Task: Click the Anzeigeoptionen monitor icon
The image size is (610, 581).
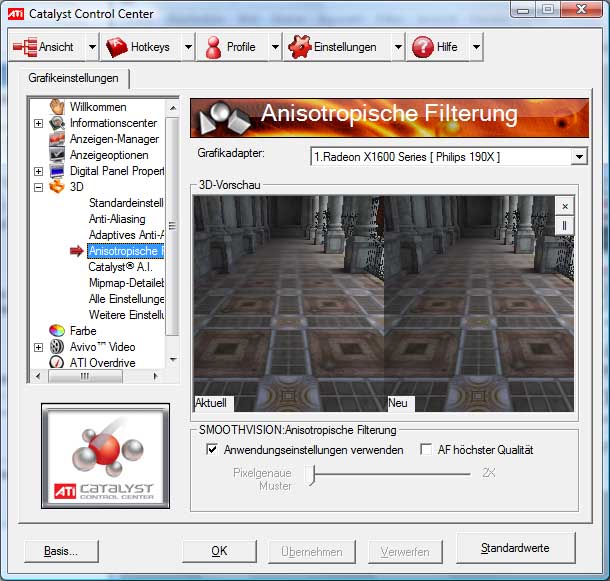Action: click(57, 155)
